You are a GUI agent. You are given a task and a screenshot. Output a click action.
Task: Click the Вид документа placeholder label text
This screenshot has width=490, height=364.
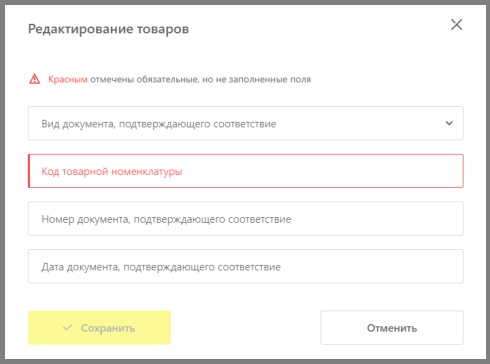159,124
